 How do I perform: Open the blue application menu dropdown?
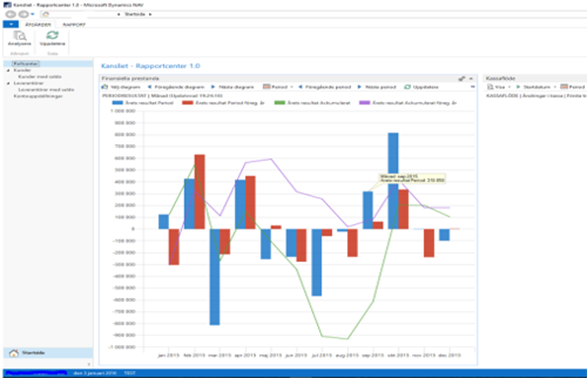[11, 24]
